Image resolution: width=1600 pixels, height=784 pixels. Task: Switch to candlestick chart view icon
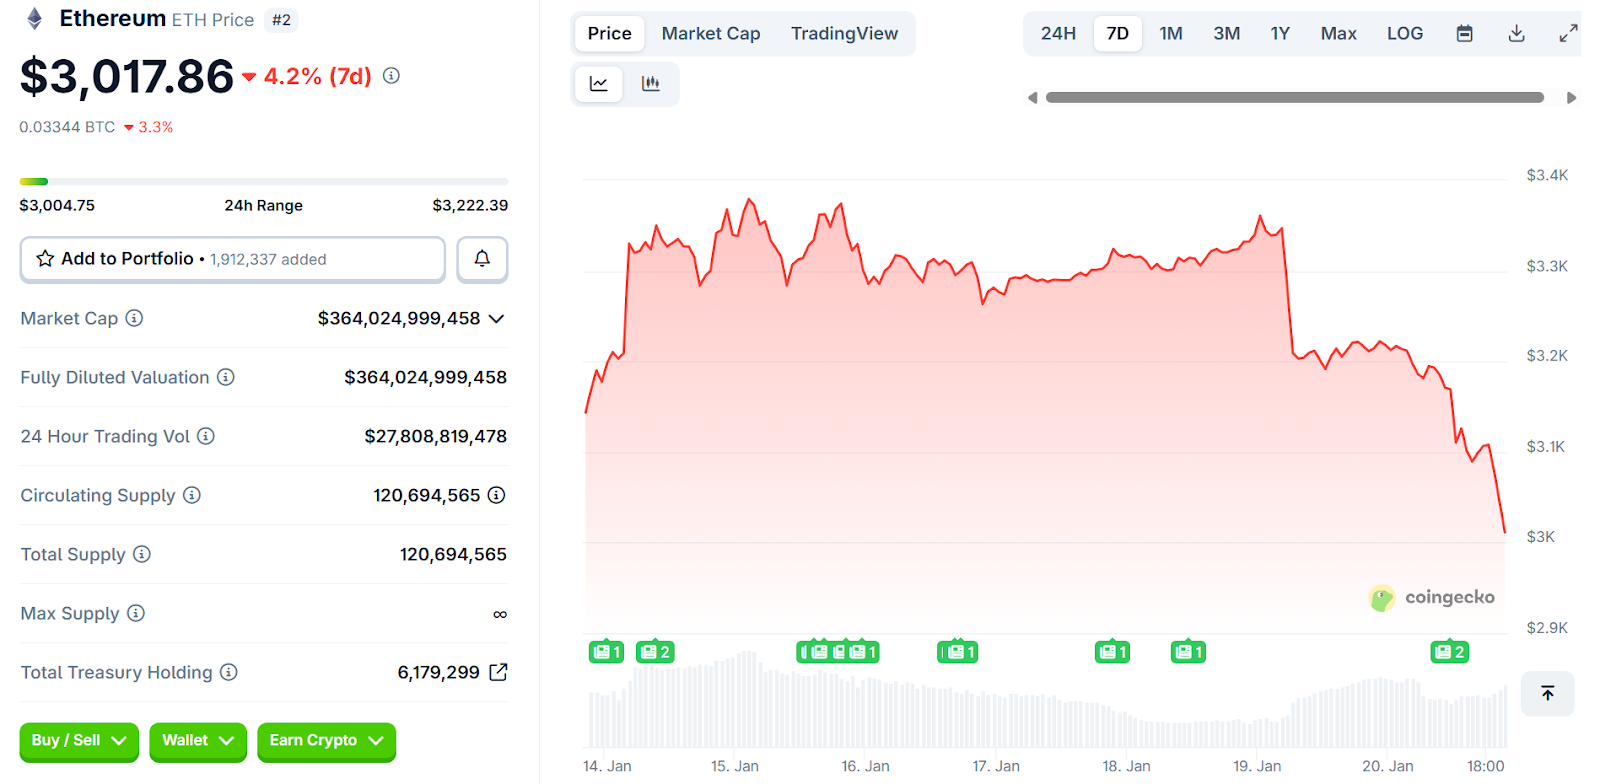point(651,84)
